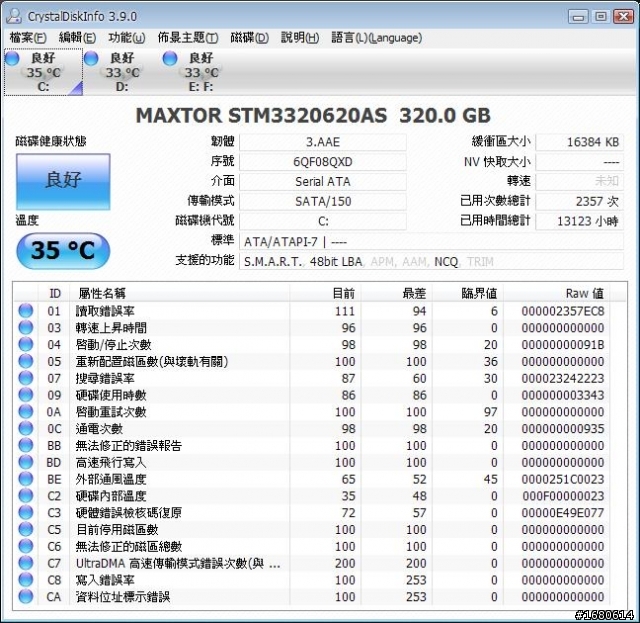This screenshot has height=623, width=640.
Task: Select the D: drive tab
Action: pyautogui.click(x=122, y=72)
